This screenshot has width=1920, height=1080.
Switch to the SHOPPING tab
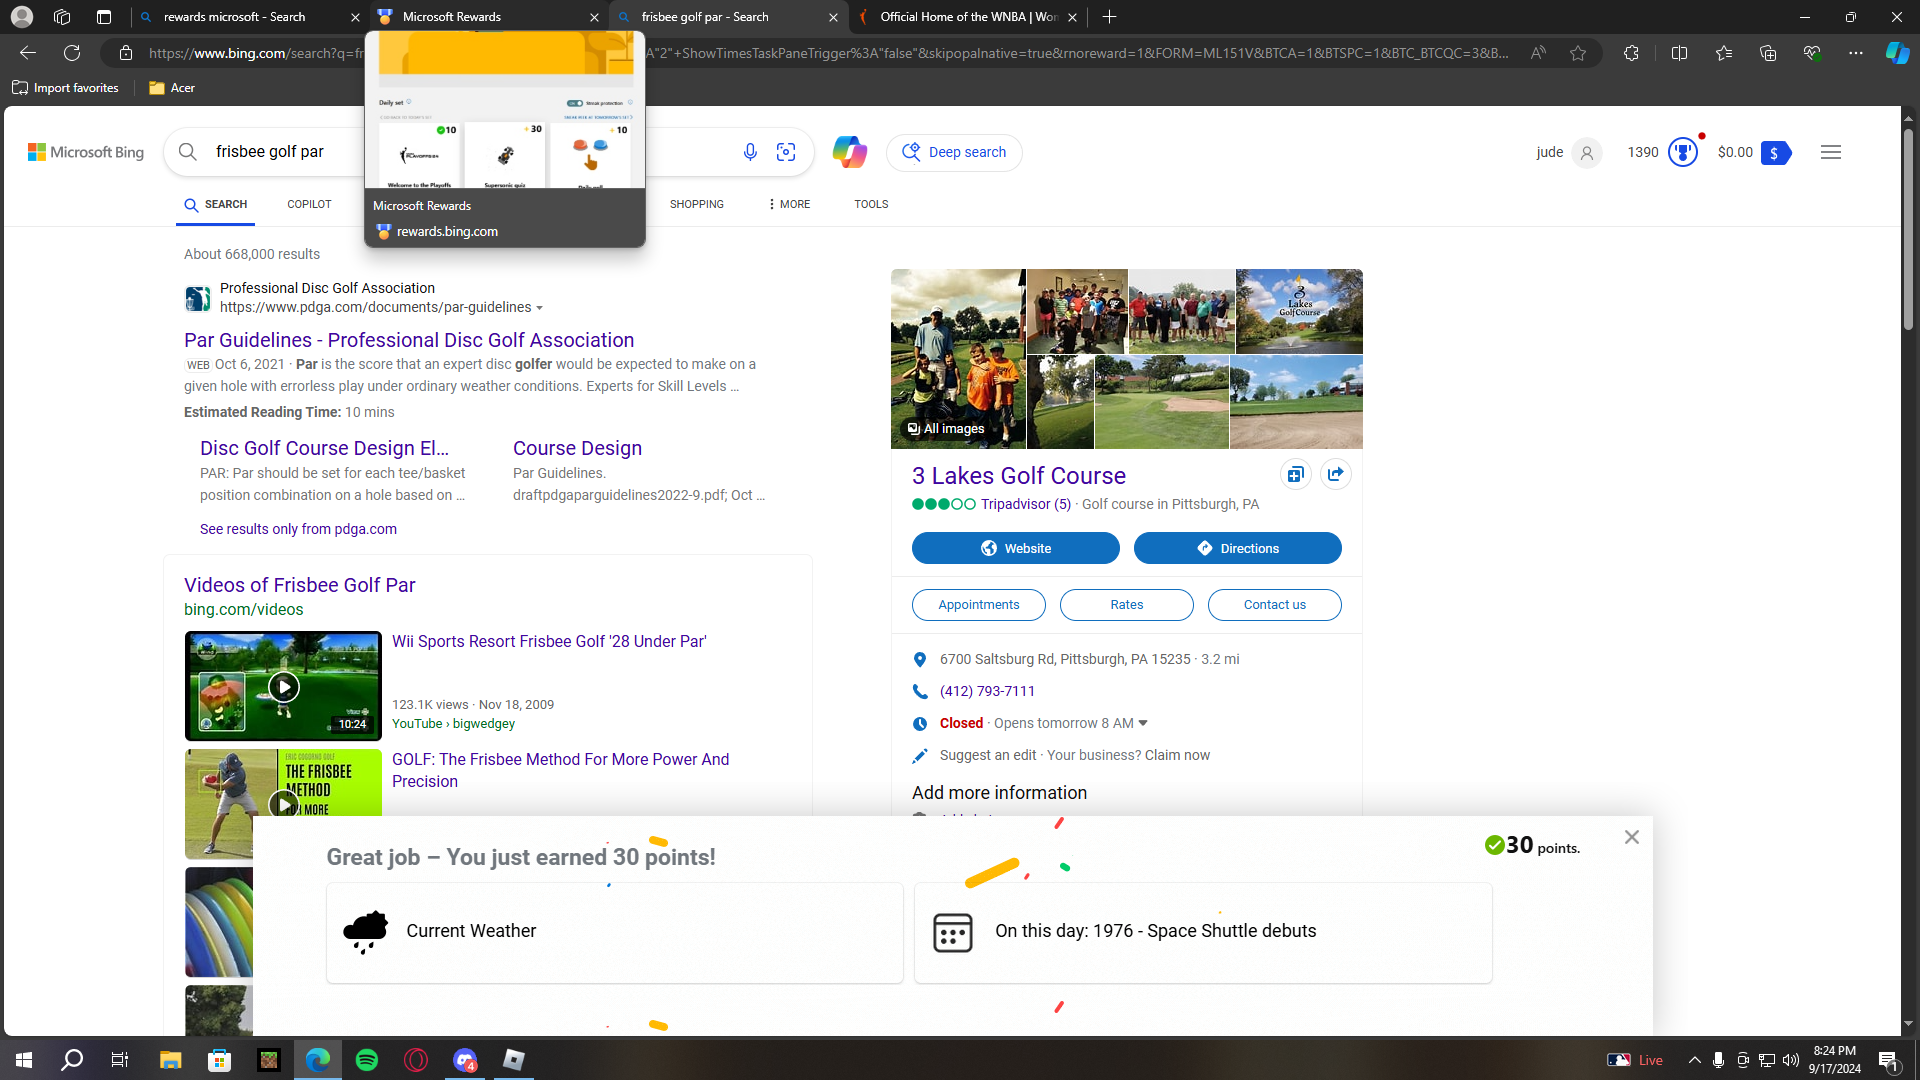coord(696,204)
